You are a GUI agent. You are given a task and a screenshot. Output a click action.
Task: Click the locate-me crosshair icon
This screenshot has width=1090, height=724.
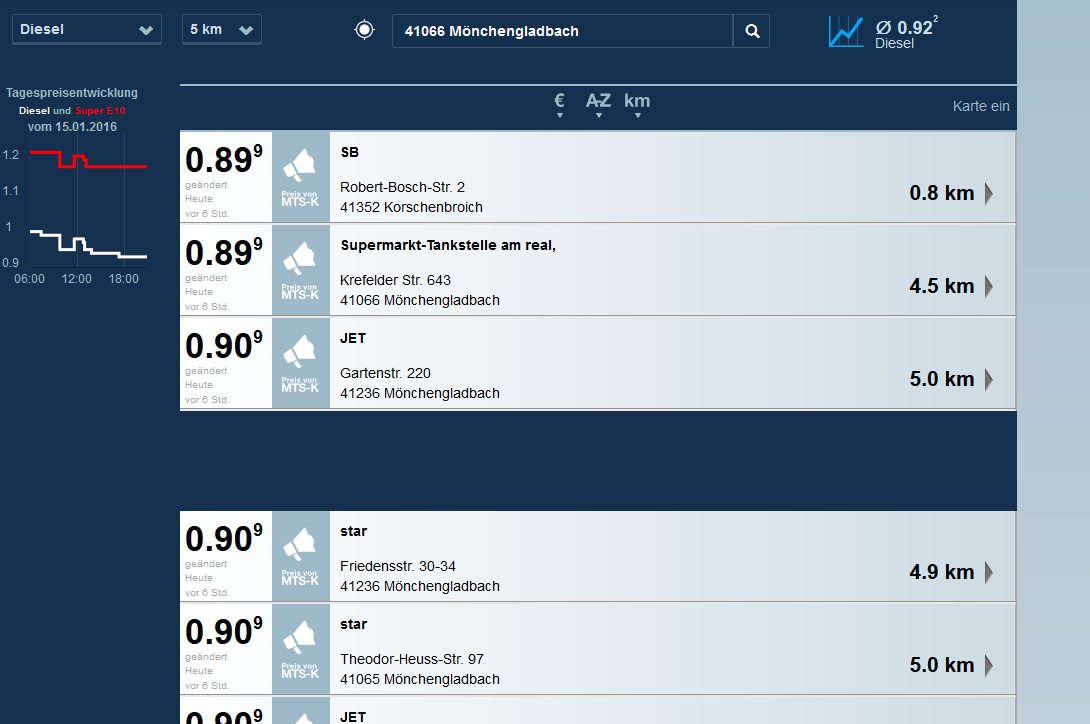click(364, 30)
